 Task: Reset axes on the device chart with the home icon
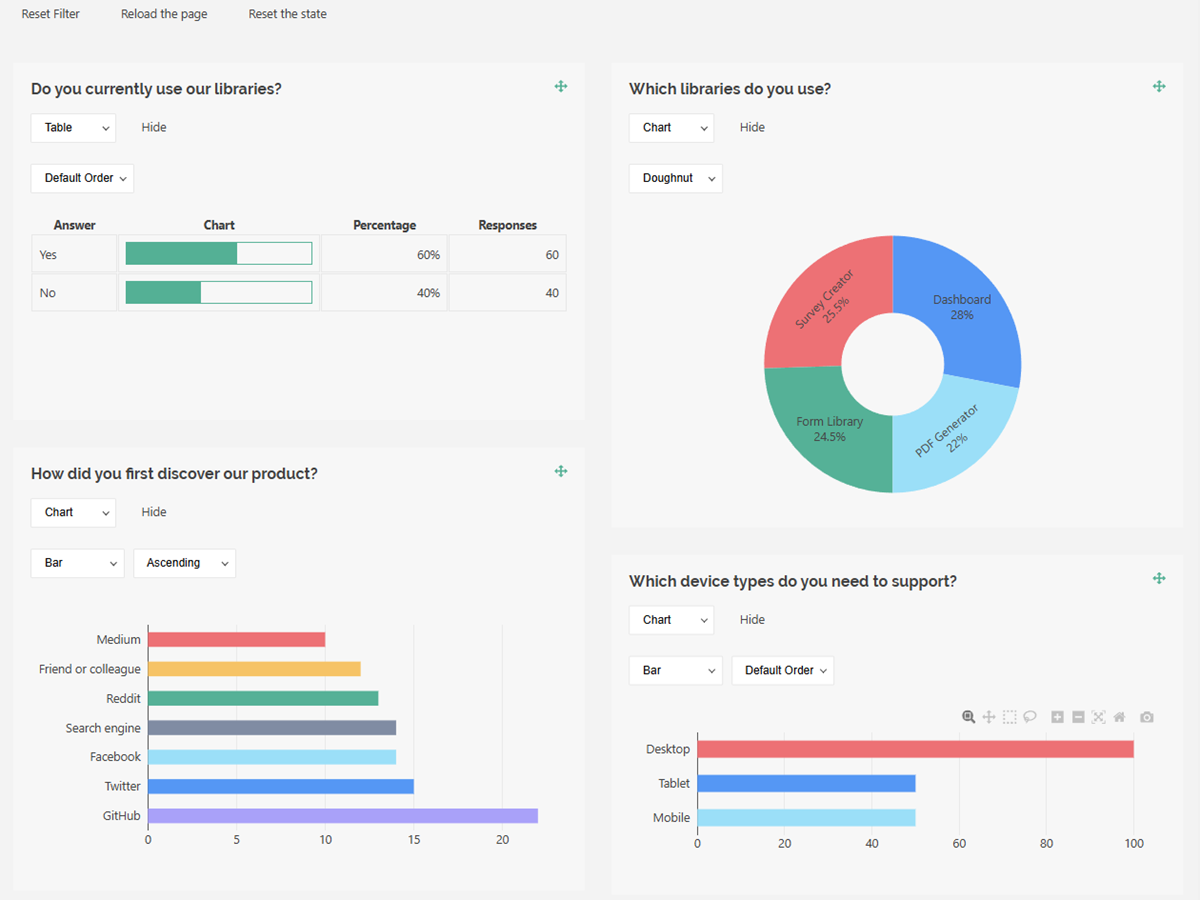coord(1118,717)
